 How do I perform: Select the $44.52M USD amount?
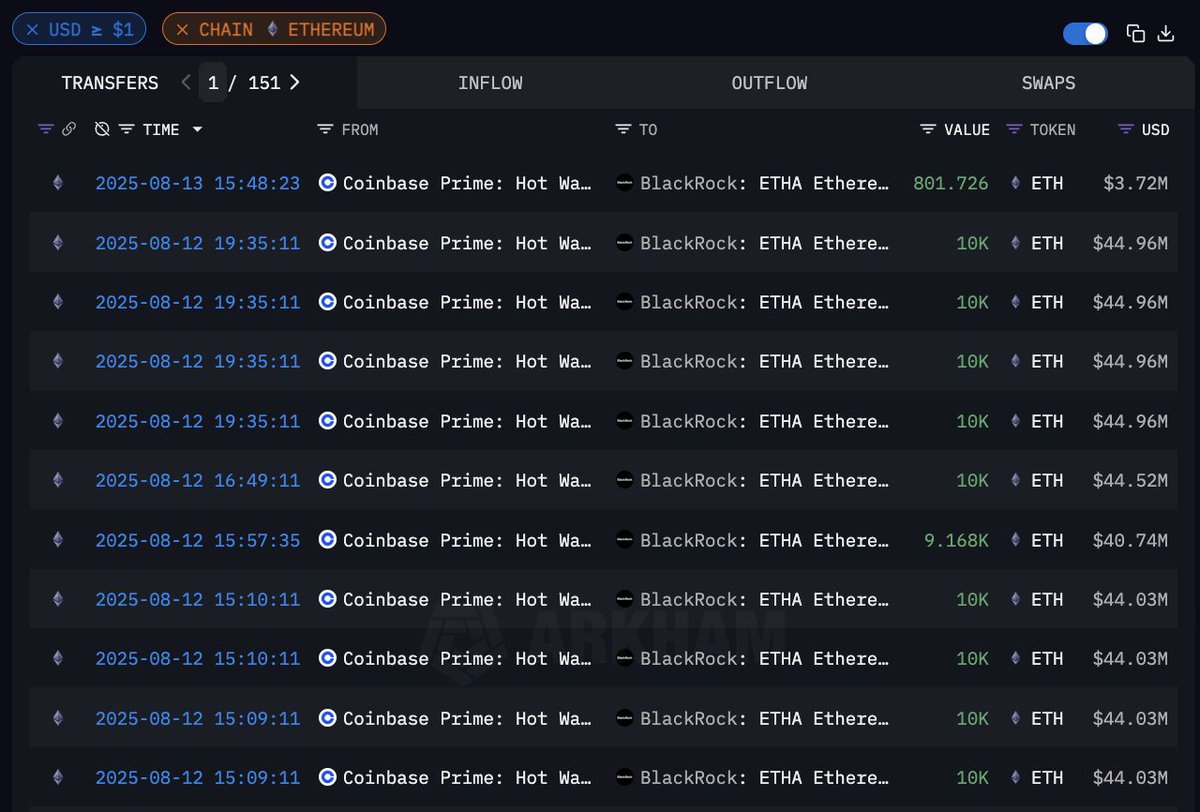coord(1129,480)
